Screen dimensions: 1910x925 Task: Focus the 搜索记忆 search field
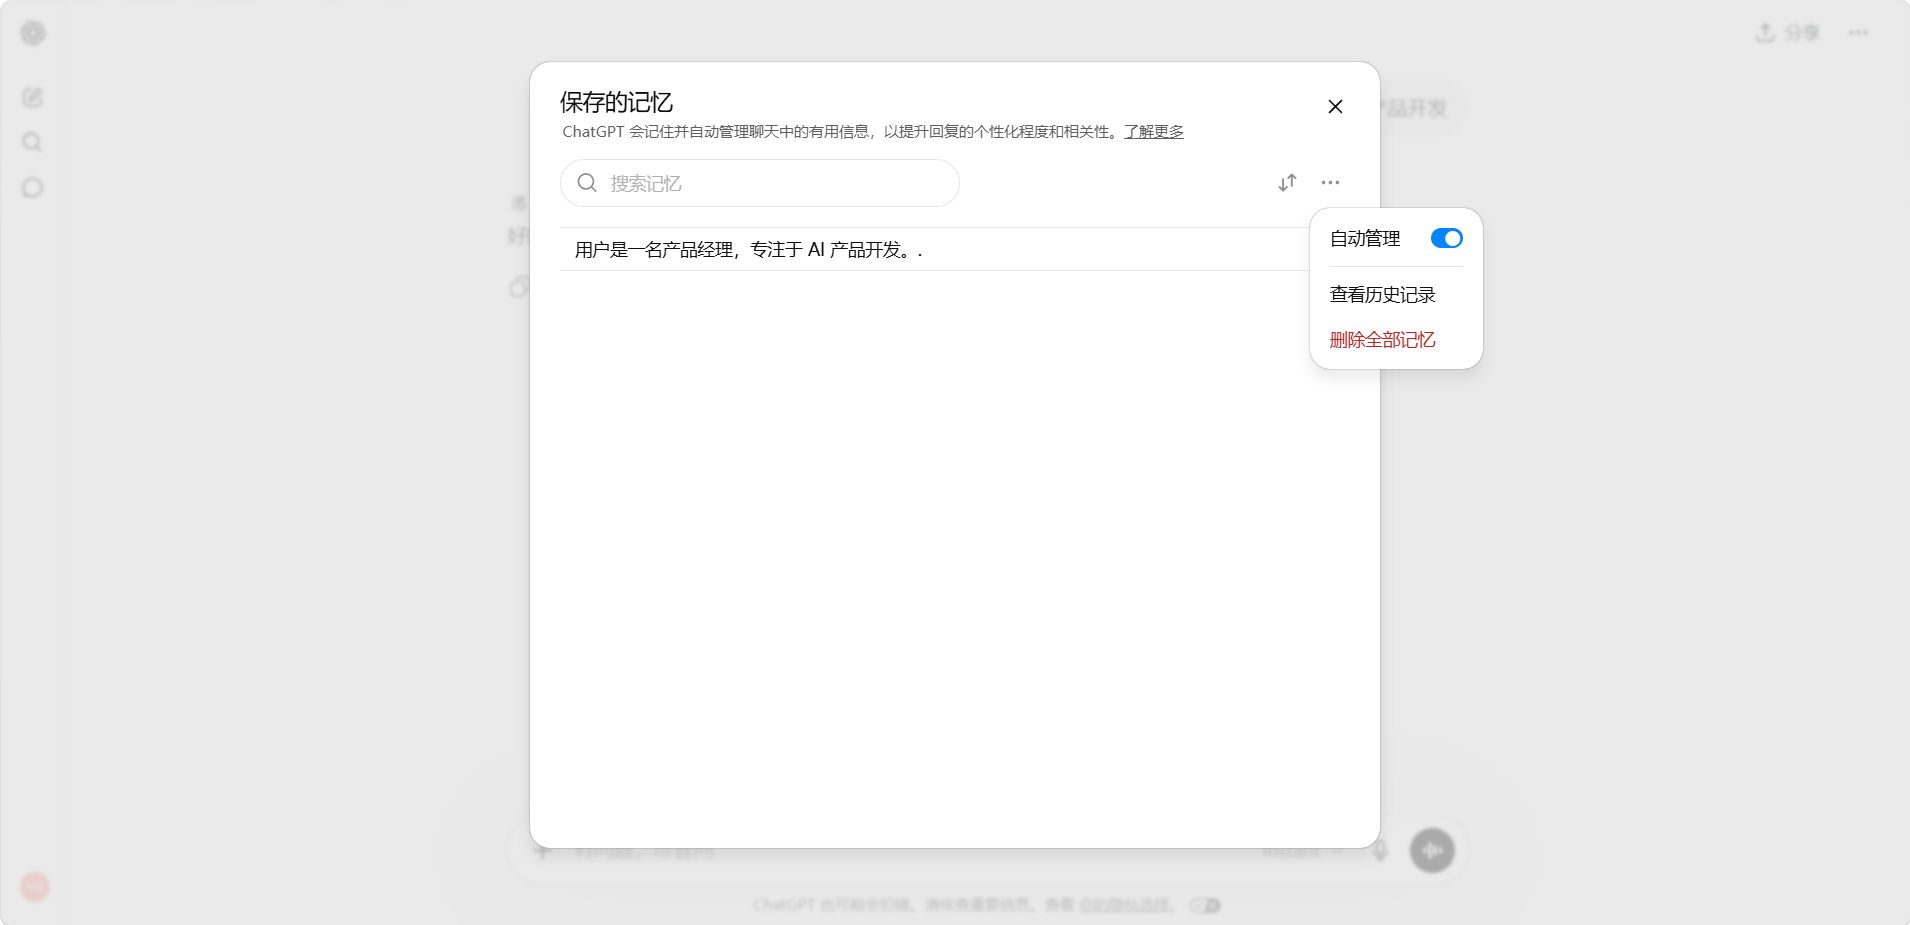pyautogui.click(x=760, y=183)
